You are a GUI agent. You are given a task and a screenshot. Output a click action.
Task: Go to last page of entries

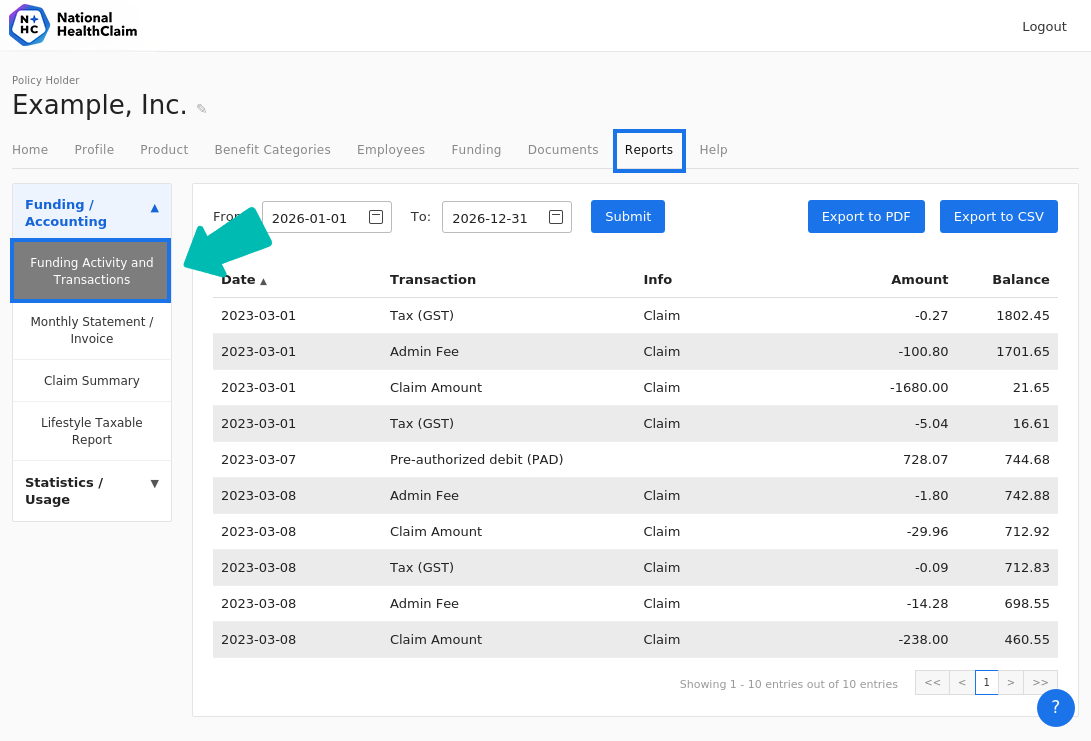[x=1040, y=683]
